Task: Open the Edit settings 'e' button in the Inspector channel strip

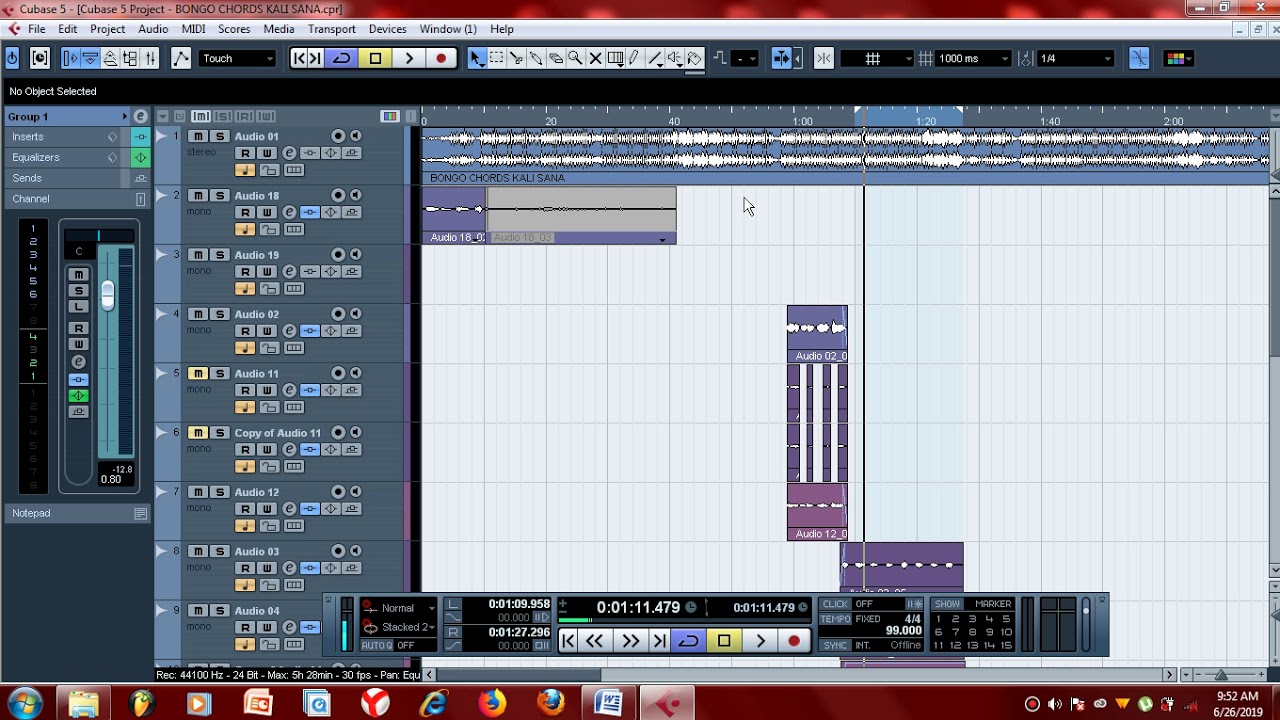Action: click(x=78, y=362)
